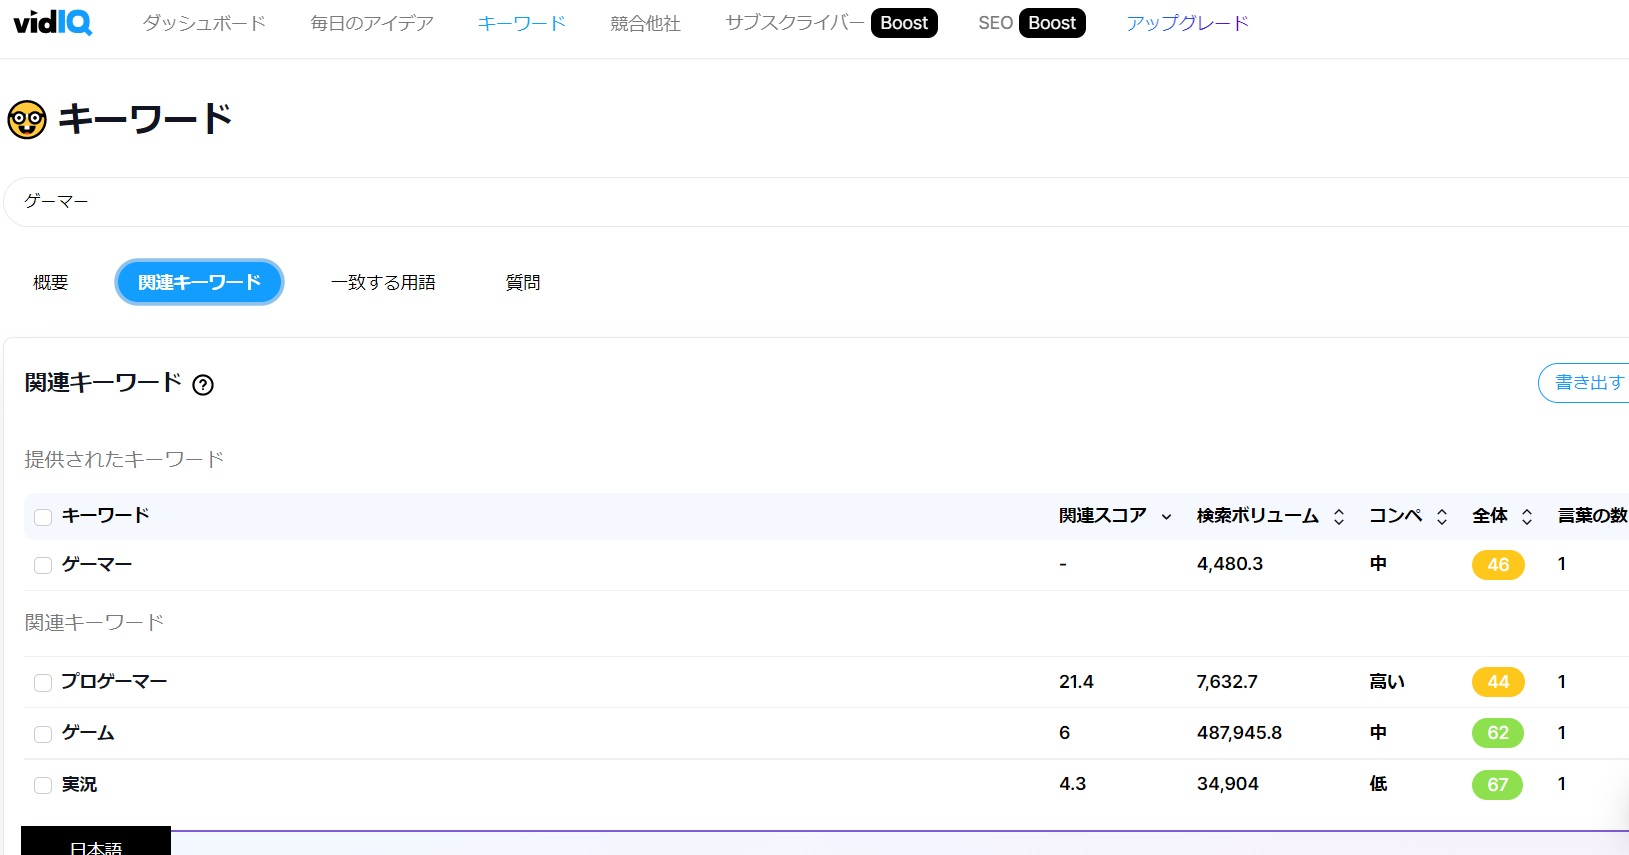Sort by 関連スコア column arrow

click(x=1166, y=517)
